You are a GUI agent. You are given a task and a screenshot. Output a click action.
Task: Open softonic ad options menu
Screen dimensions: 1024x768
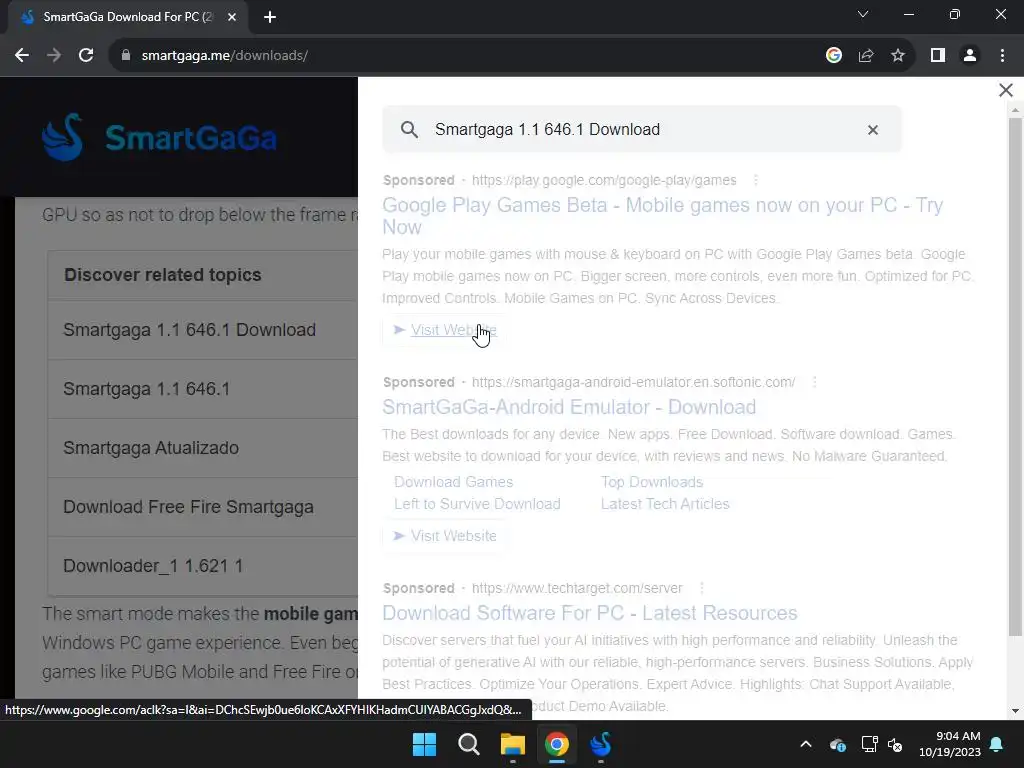[814, 382]
